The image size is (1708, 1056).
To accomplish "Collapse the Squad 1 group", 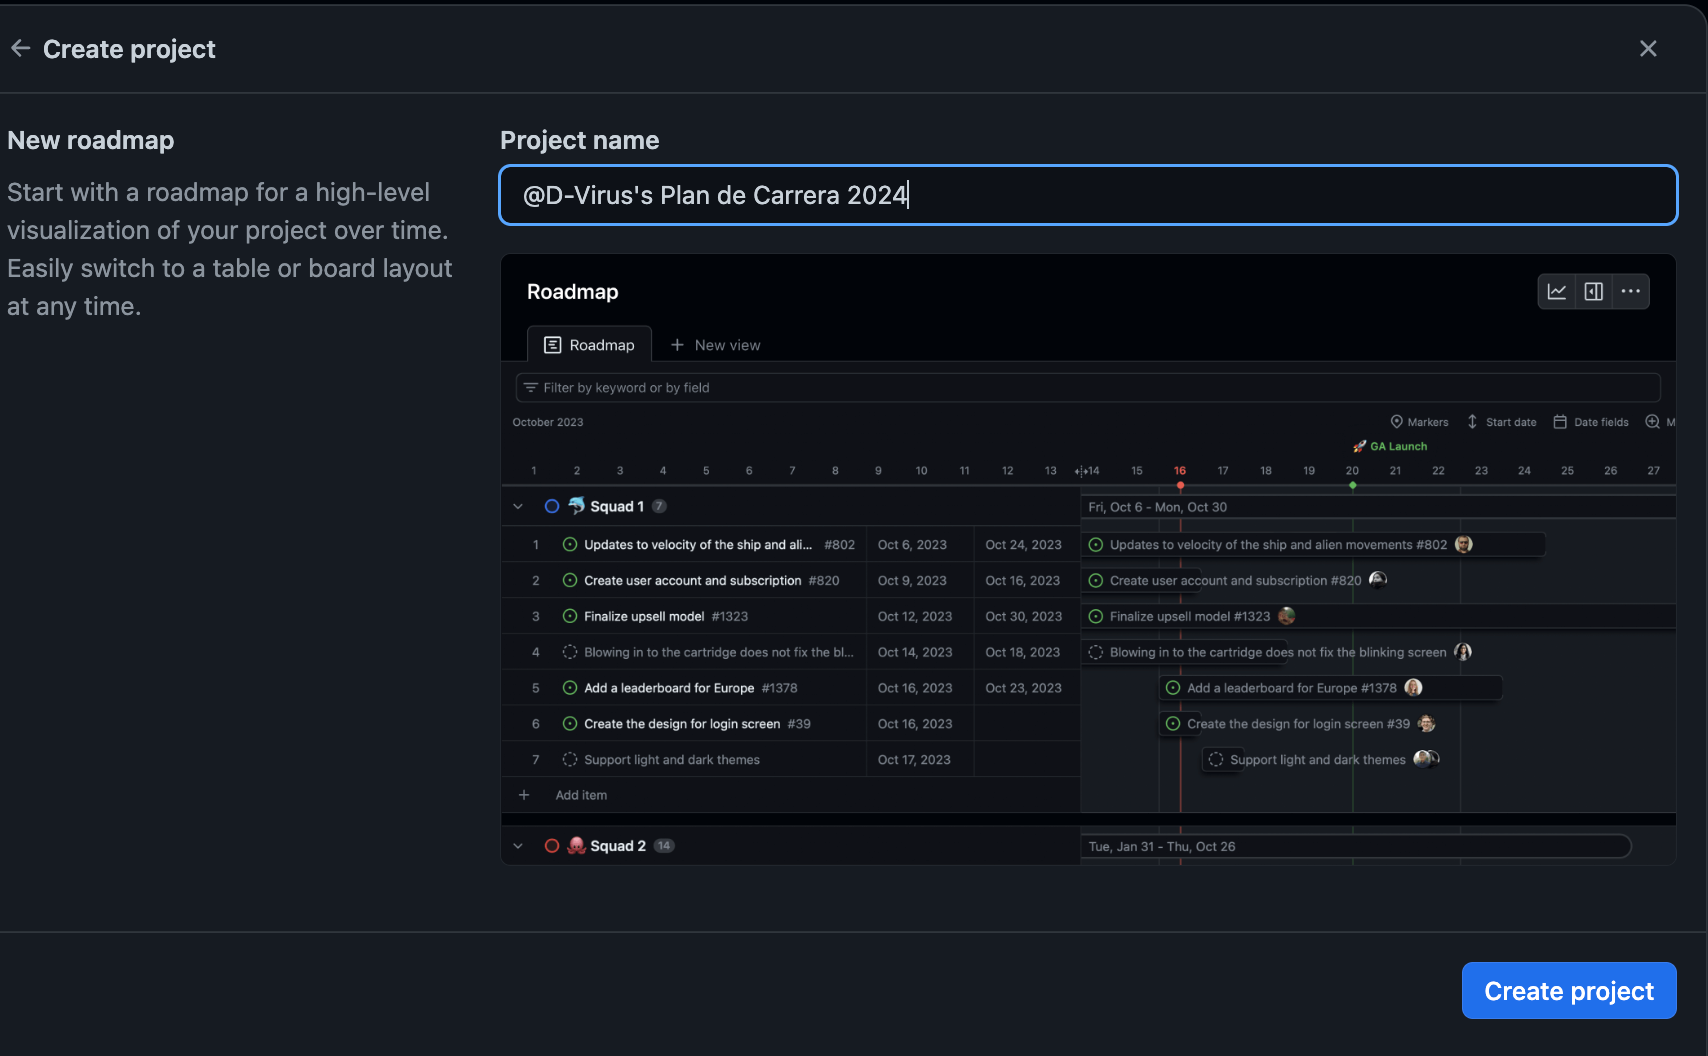I will pyautogui.click(x=518, y=507).
